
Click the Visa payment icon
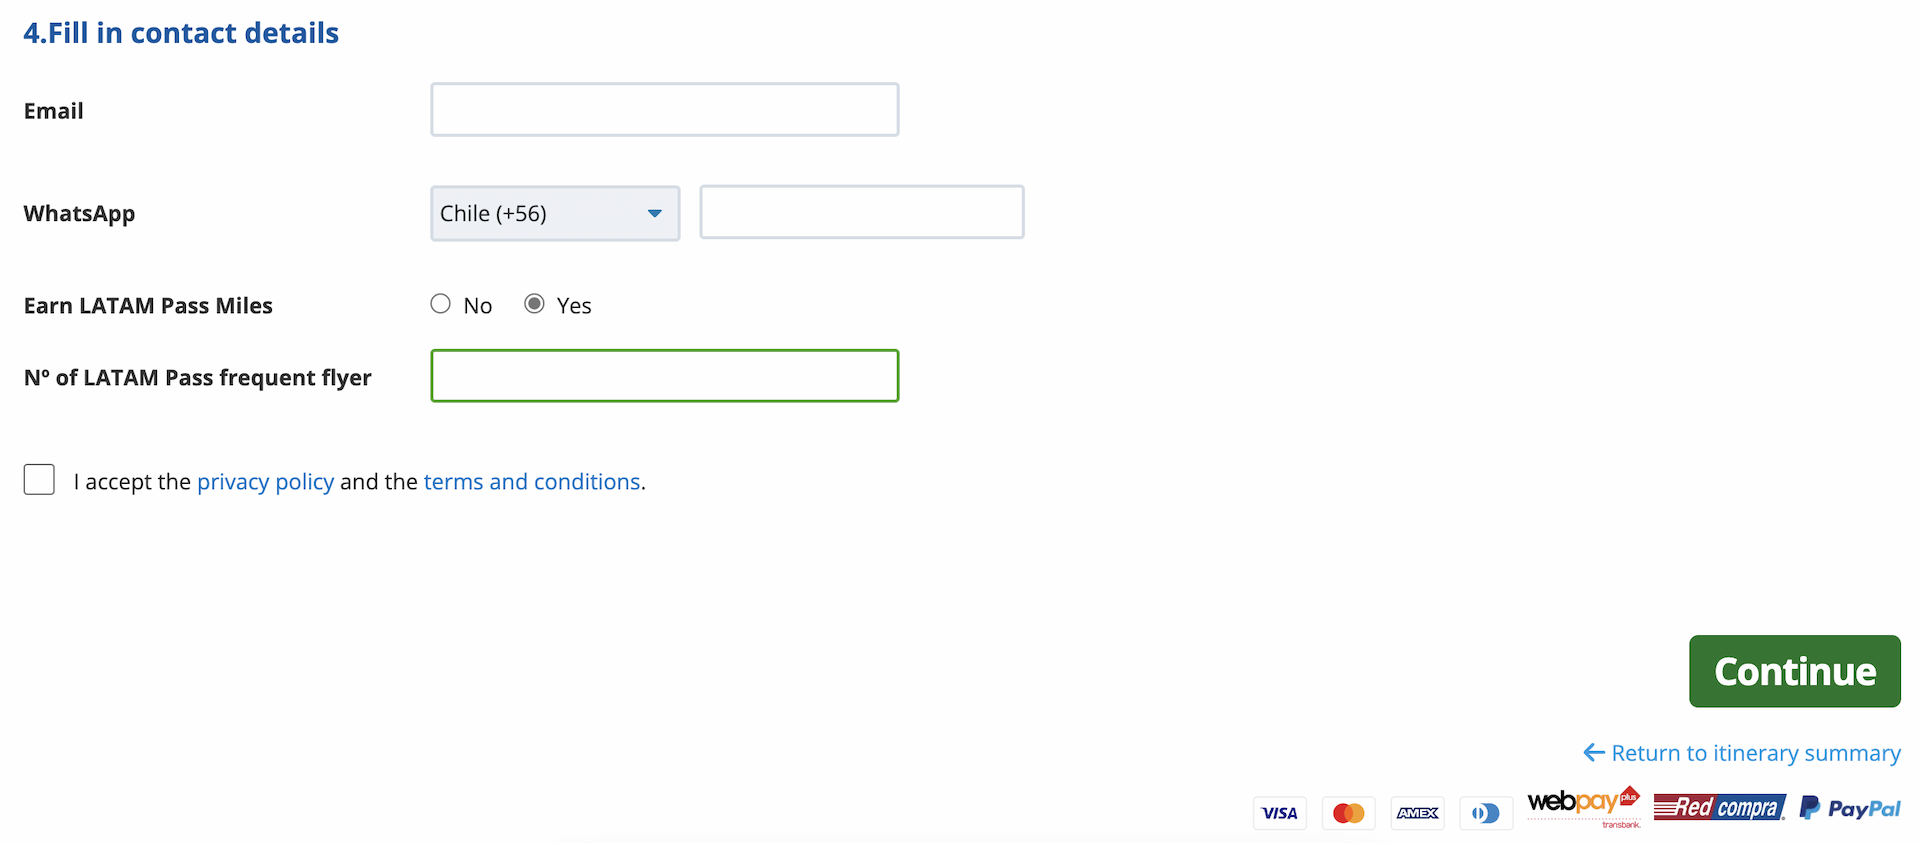(x=1279, y=813)
